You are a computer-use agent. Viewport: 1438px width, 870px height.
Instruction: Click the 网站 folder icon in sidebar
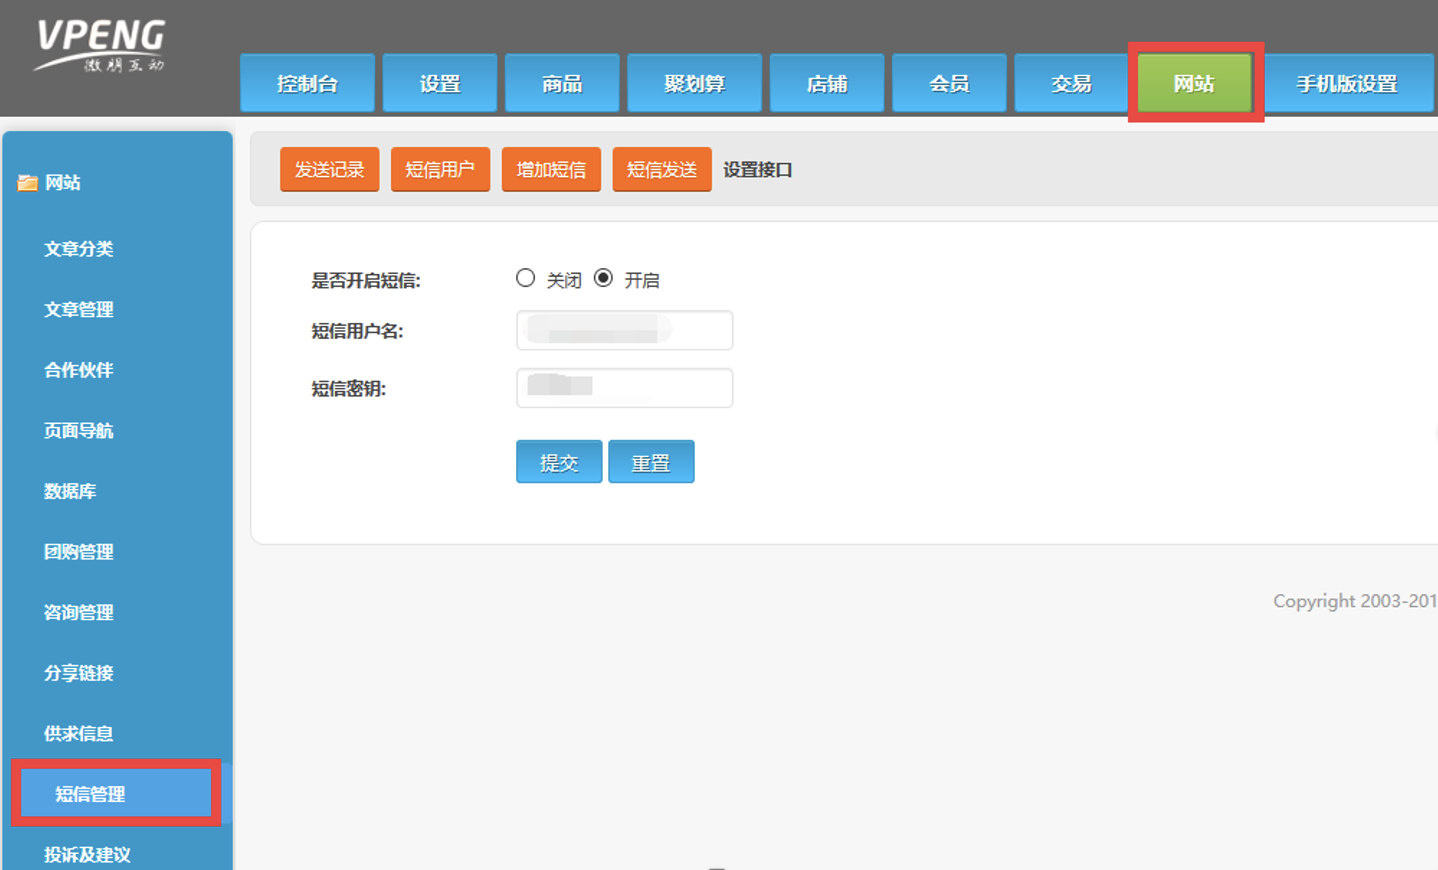27,183
